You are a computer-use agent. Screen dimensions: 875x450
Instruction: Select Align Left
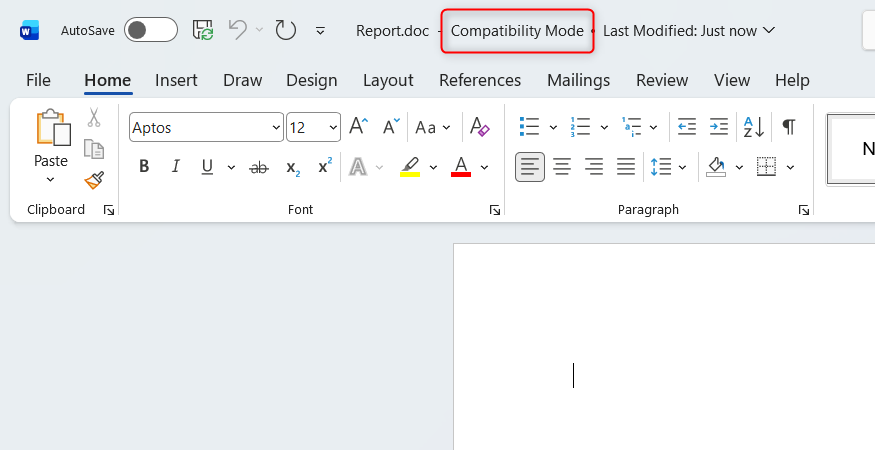(x=530, y=166)
